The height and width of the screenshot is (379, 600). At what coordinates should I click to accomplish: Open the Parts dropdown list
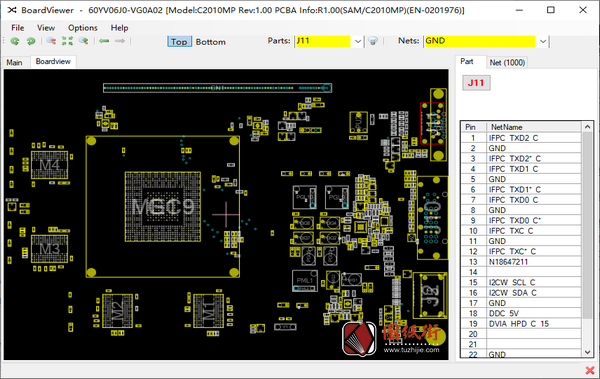357,41
